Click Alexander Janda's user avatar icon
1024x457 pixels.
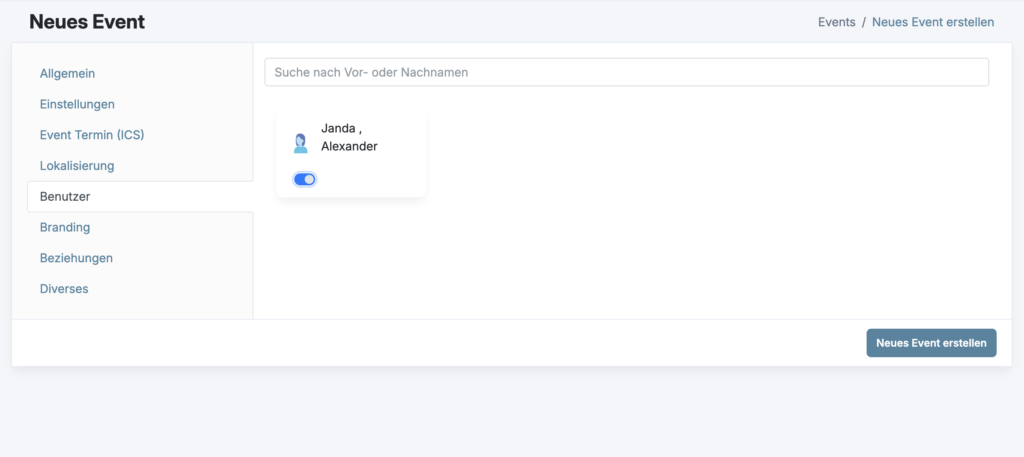(300, 144)
